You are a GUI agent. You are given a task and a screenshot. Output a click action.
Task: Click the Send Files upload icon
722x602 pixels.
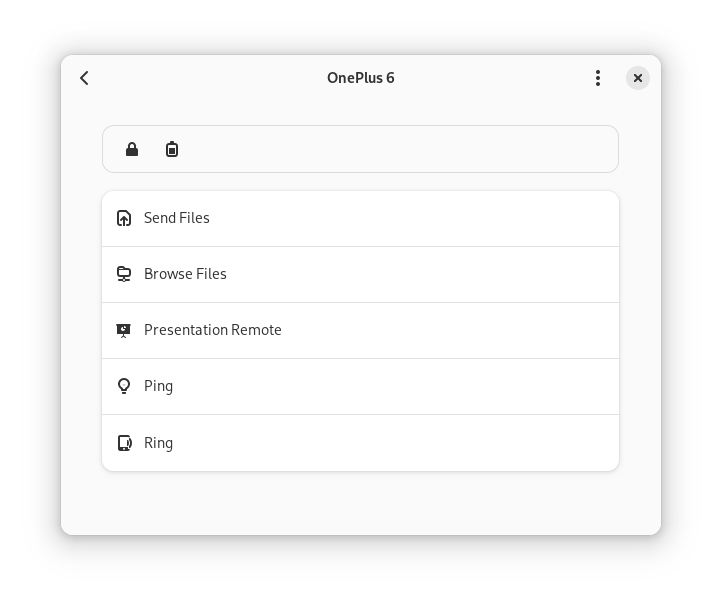124,218
